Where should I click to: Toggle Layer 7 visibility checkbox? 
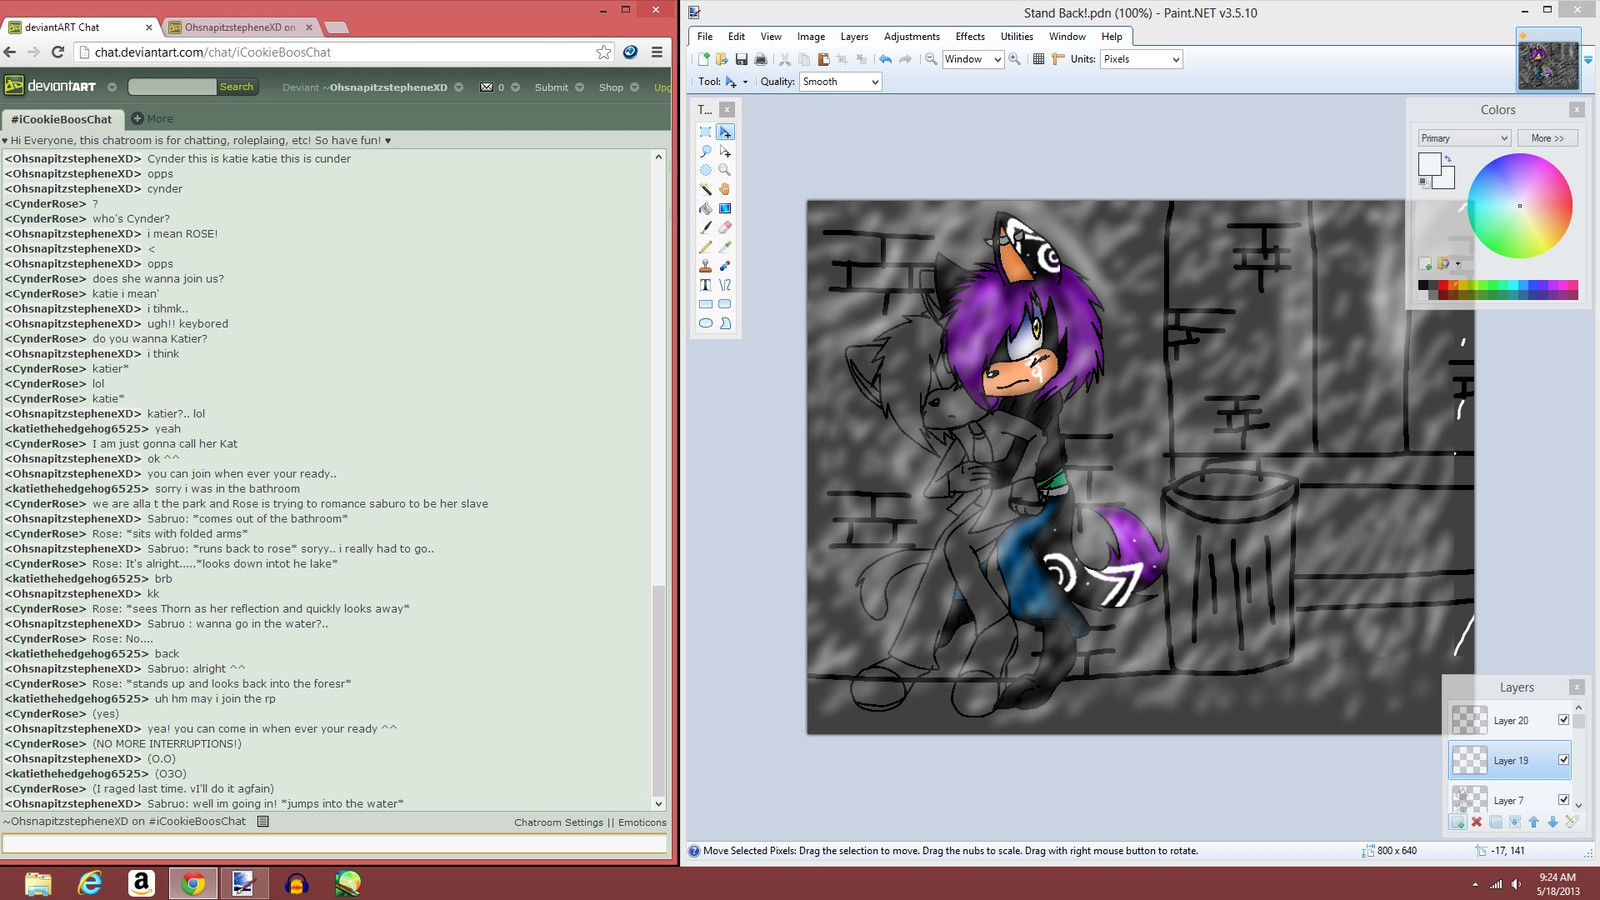(1564, 800)
